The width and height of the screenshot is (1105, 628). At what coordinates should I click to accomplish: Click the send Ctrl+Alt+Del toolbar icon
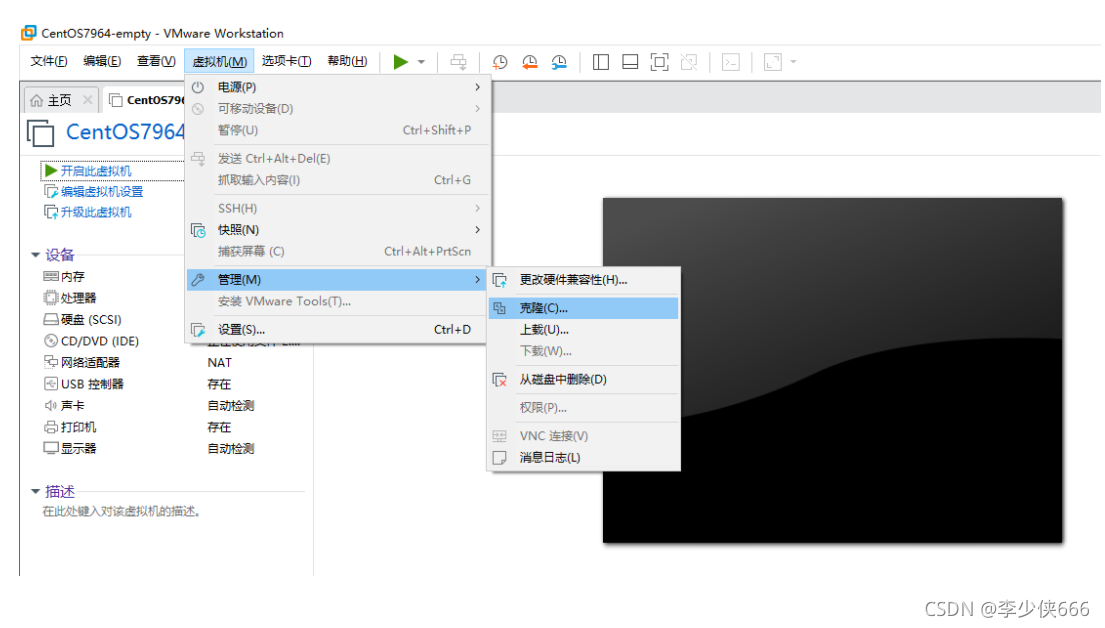(x=458, y=62)
